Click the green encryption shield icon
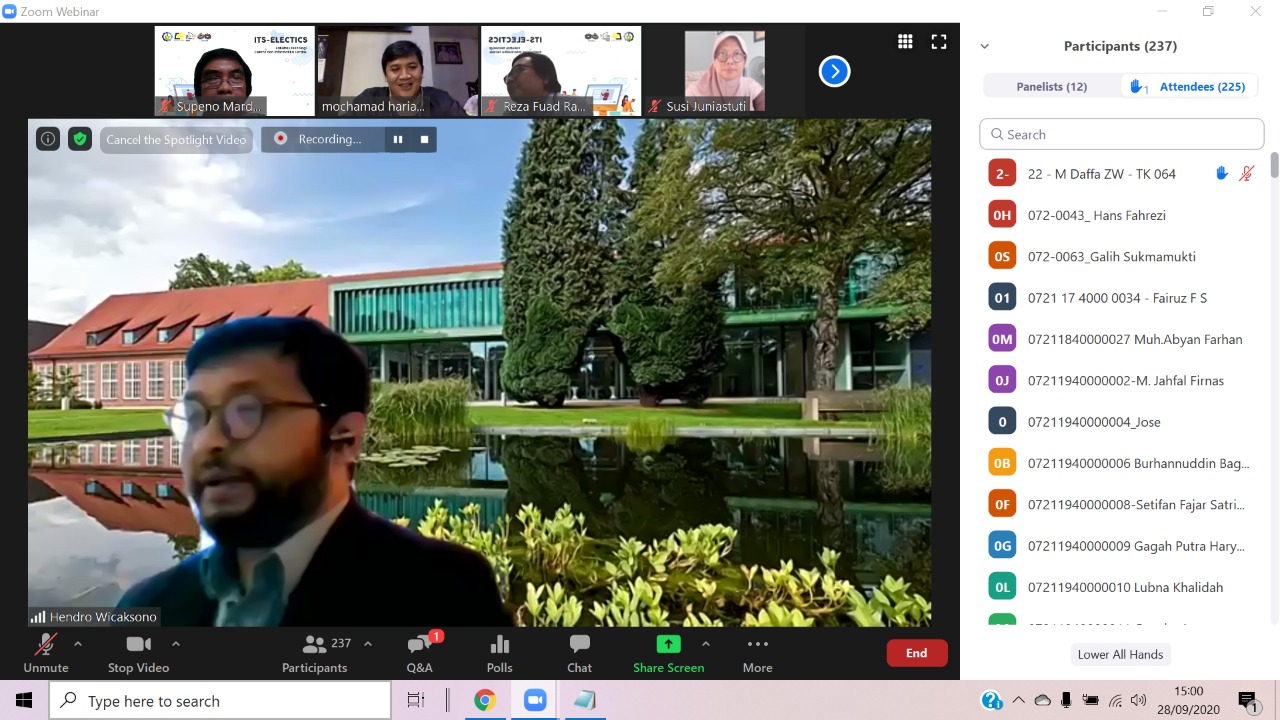 pyautogui.click(x=80, y=139)
